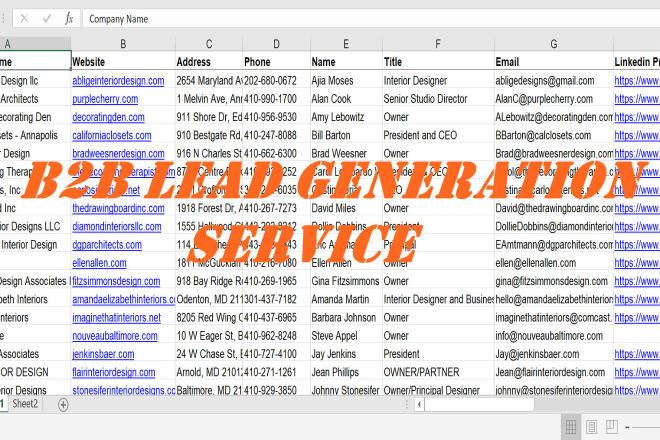The height and width of the screenshot is (440, 660).
Task: Select the OWNER/PARTNER title cell
Action: click(438, 372)
